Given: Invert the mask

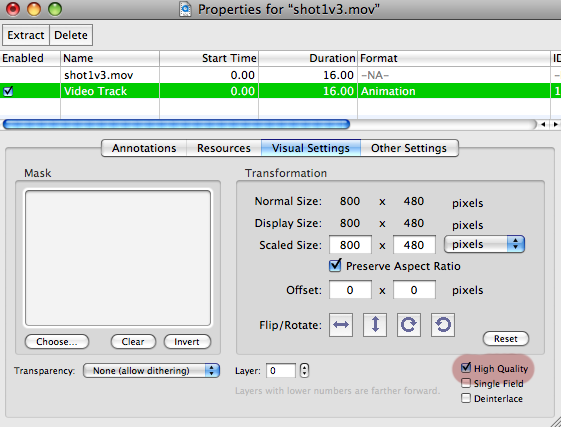Looking at the screenshot, I should pos(187,341).
